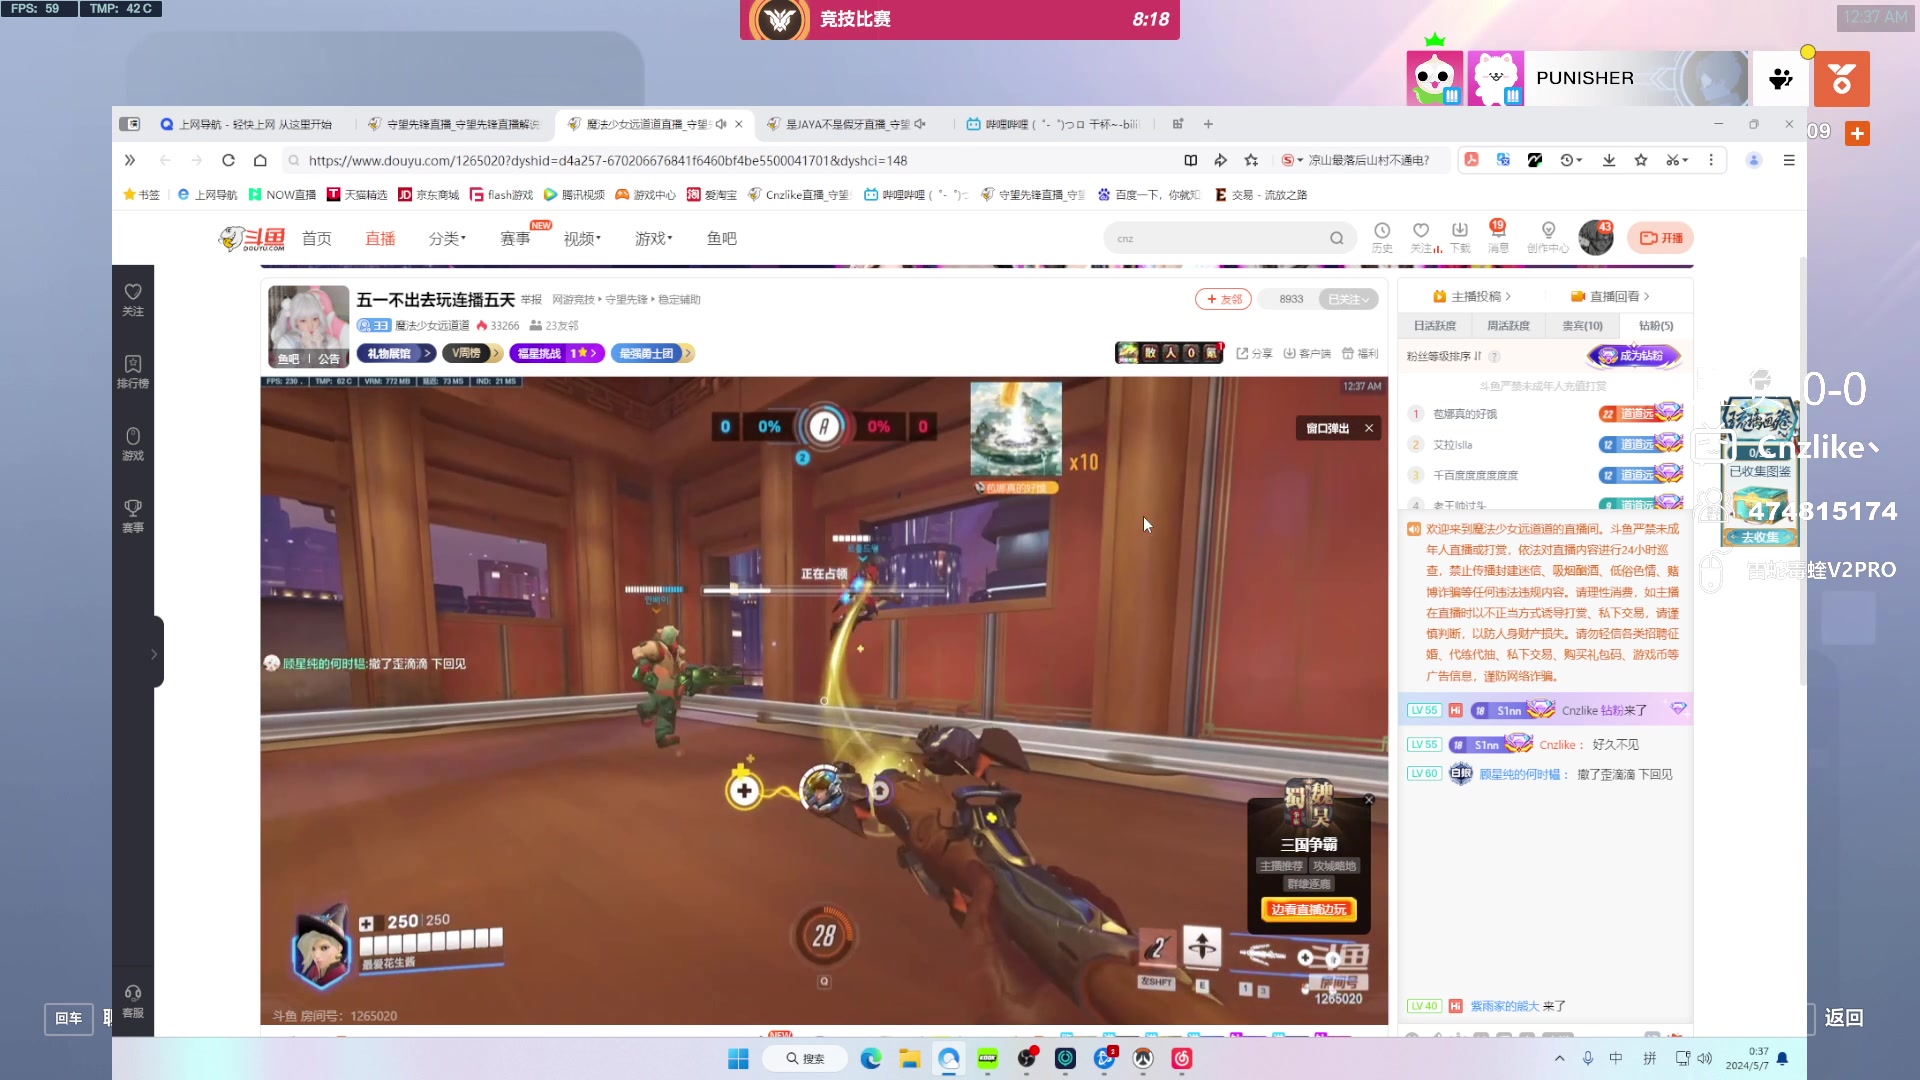Viewport: 1920px width, 1080px height.
Task: Expand the 视频 dropdown menu
Action: point(582,238)
